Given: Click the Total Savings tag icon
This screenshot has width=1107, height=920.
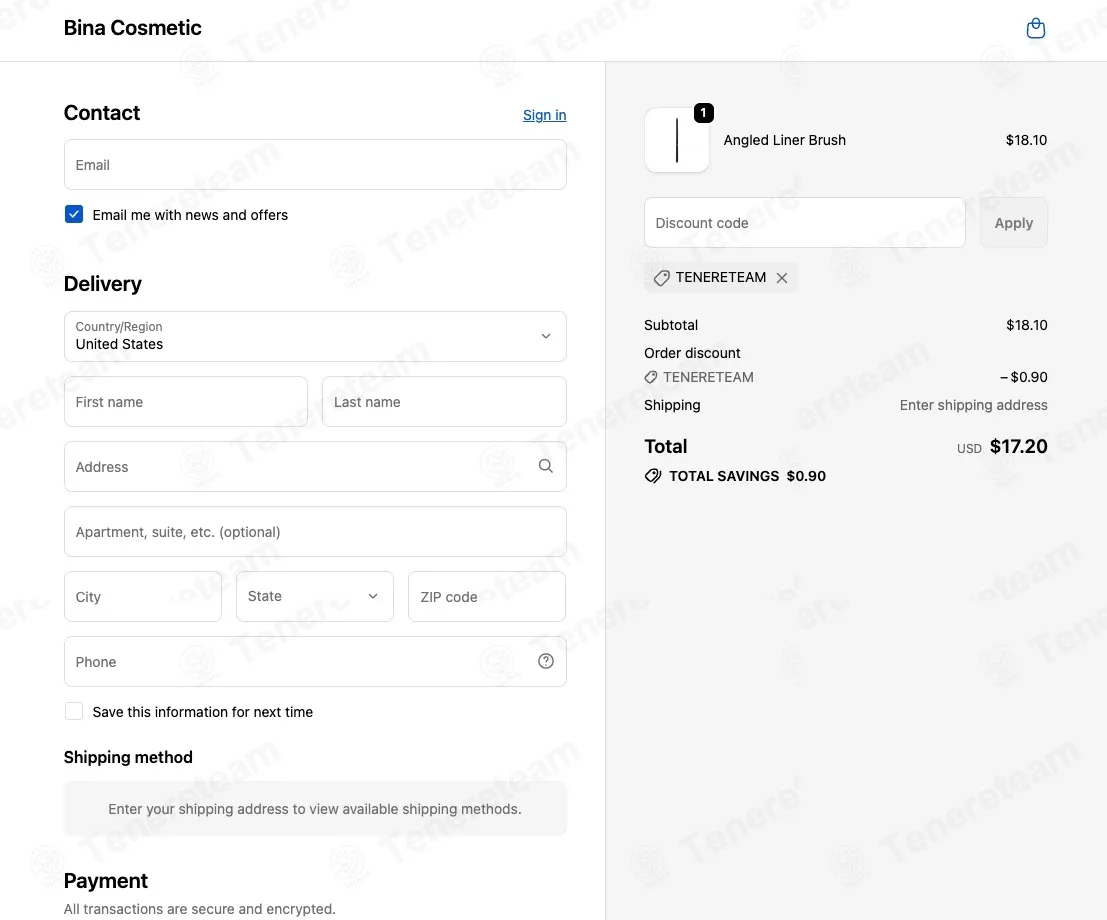Looking at the screenshot, I should 653,476.
